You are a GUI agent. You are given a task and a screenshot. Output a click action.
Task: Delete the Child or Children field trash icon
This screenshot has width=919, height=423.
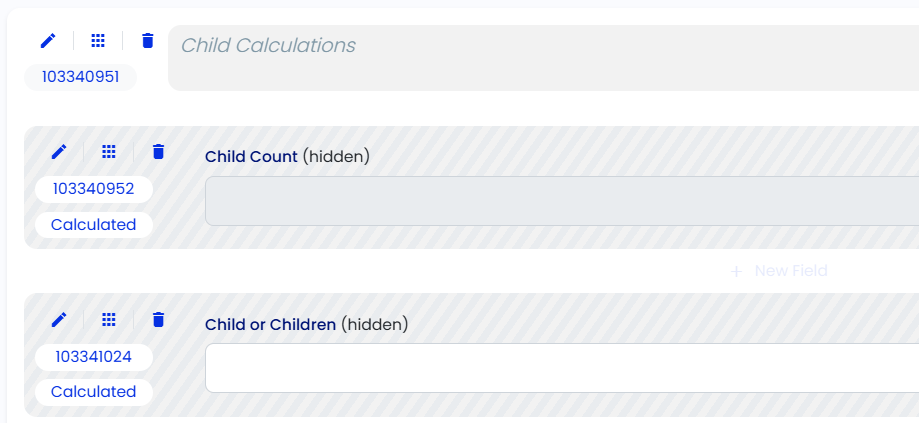(x=158, y=319)
